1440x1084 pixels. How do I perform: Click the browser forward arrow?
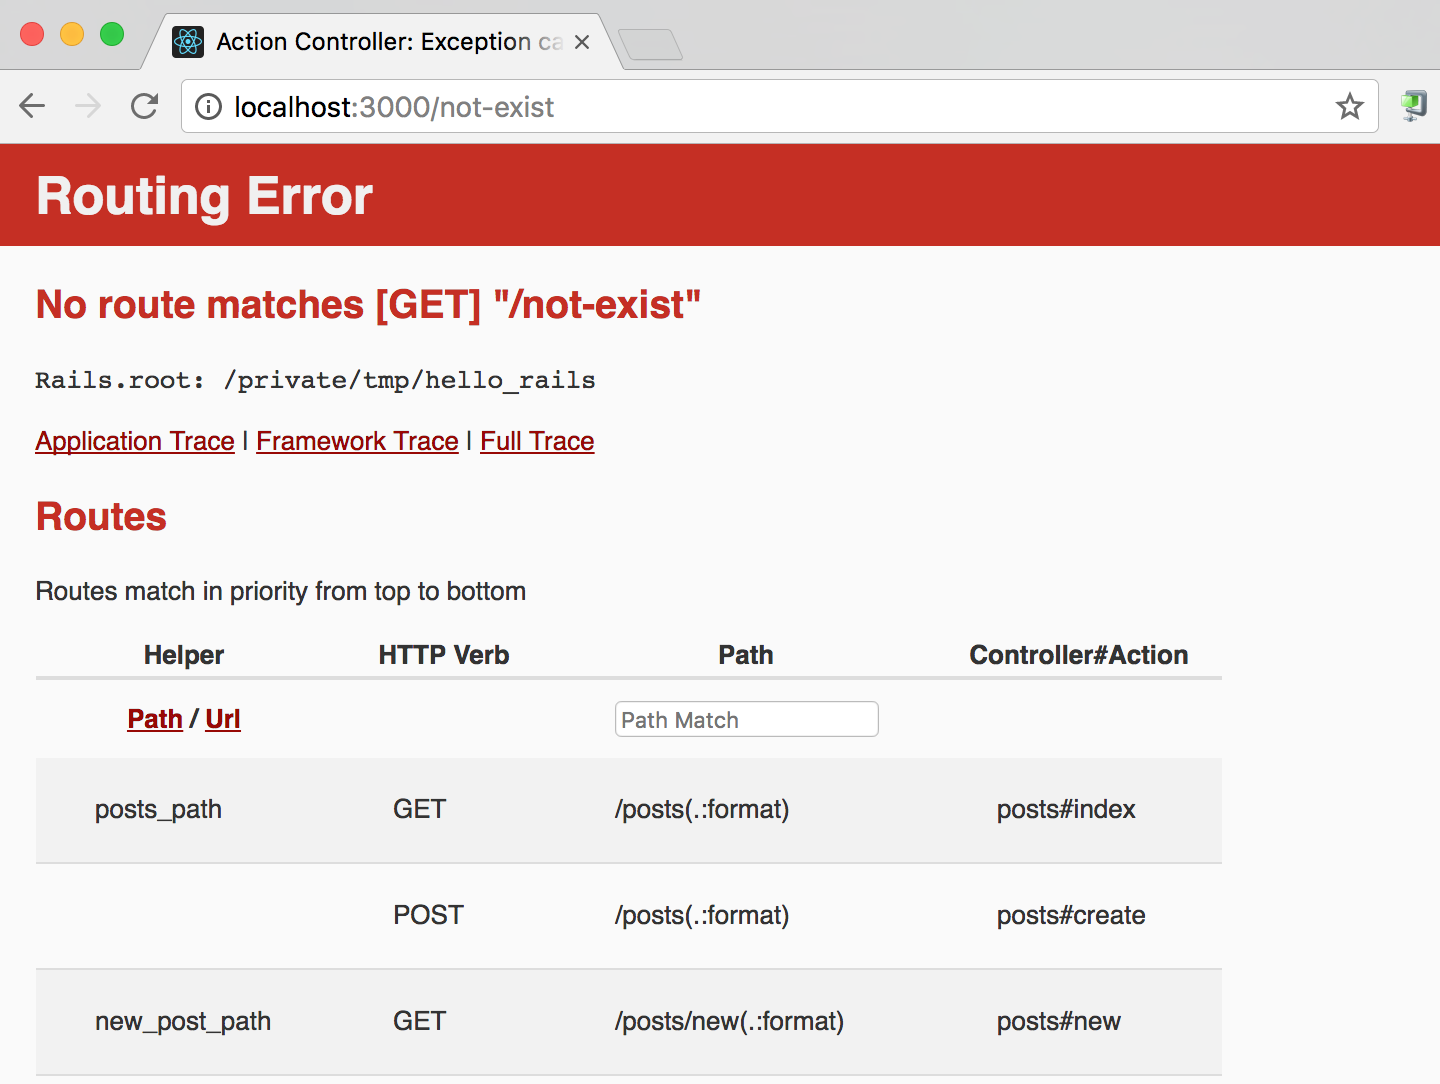click(x=88, y=106)
